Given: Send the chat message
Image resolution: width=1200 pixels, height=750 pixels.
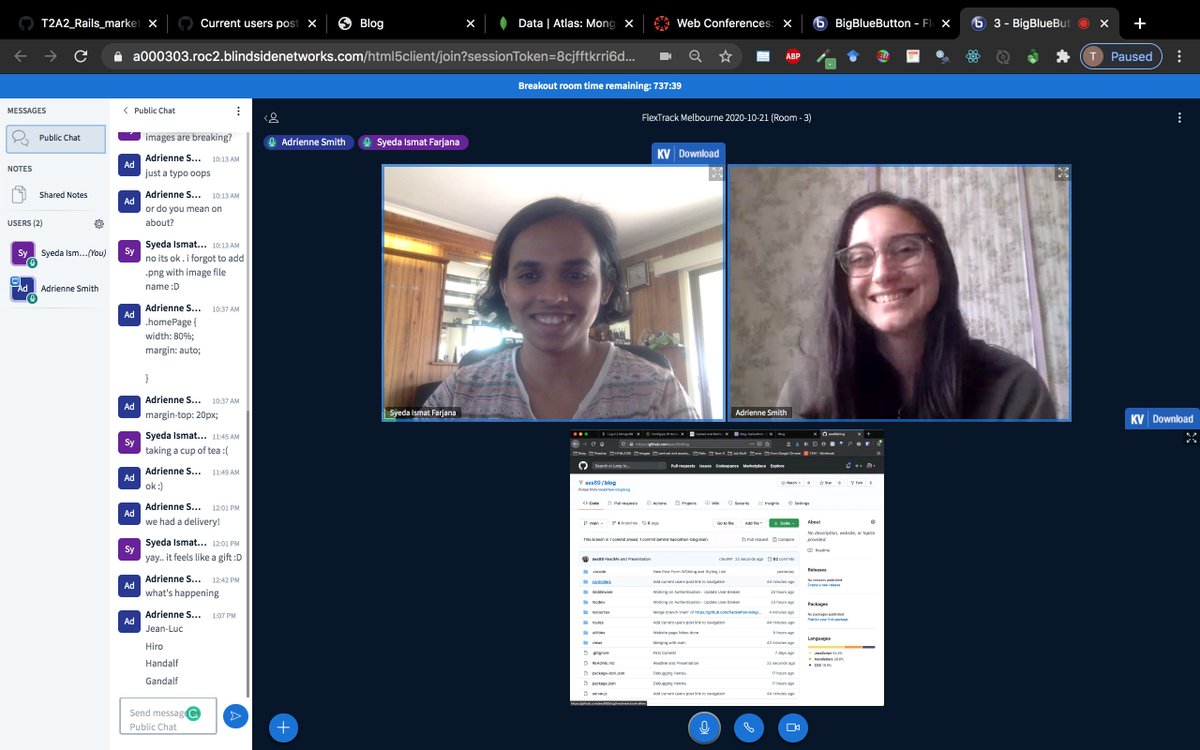Looking at the screenshot, I should tap(235, 715).
